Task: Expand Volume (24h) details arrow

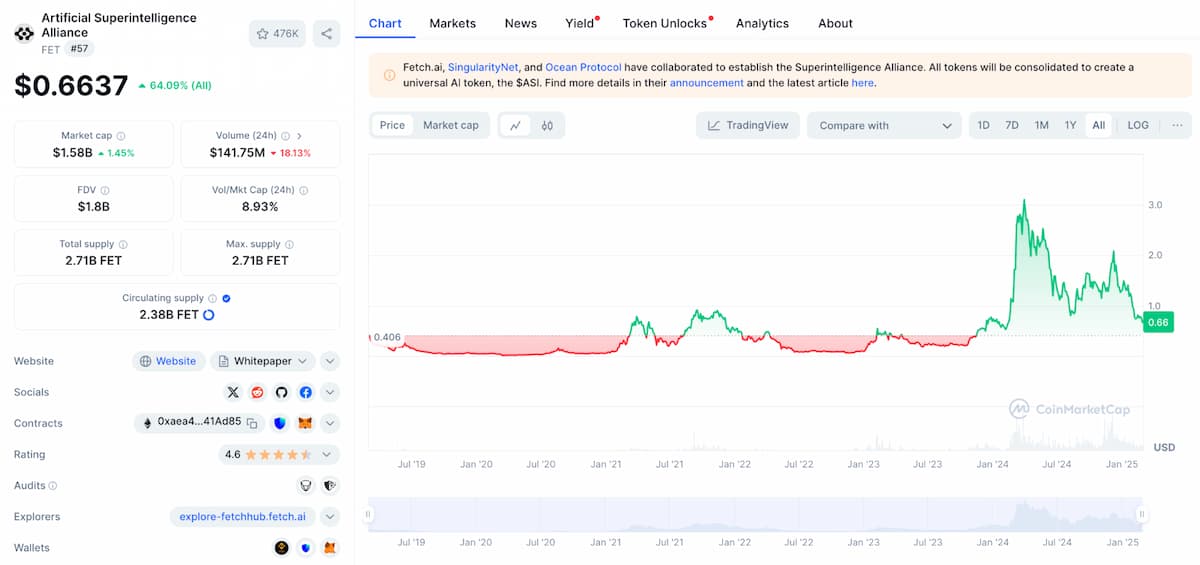Action: click(299, 136)
